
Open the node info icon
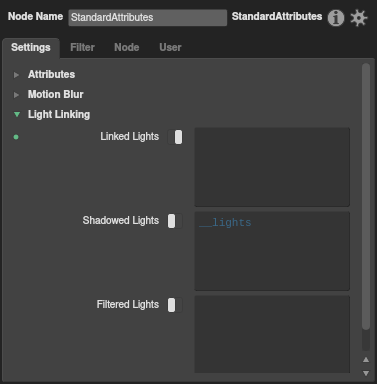(336, 18)
